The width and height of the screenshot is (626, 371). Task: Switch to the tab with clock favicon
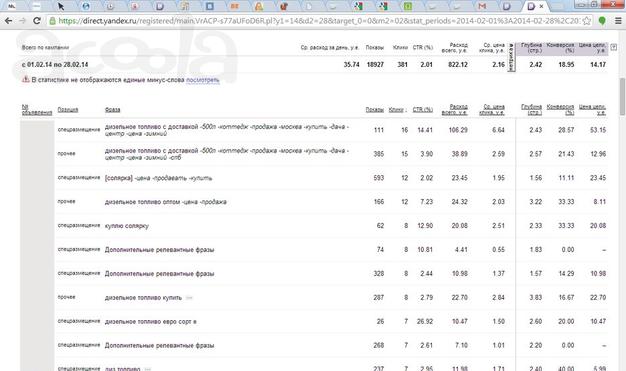110,6
